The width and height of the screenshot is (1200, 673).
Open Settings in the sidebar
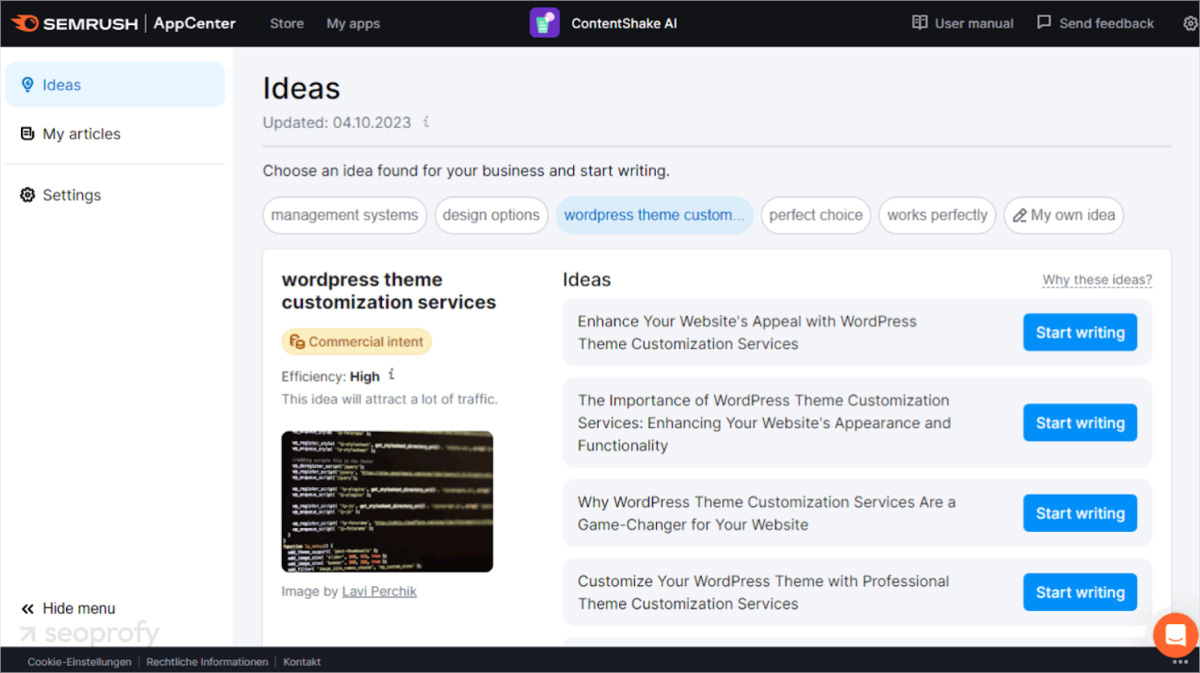[115, 195]
